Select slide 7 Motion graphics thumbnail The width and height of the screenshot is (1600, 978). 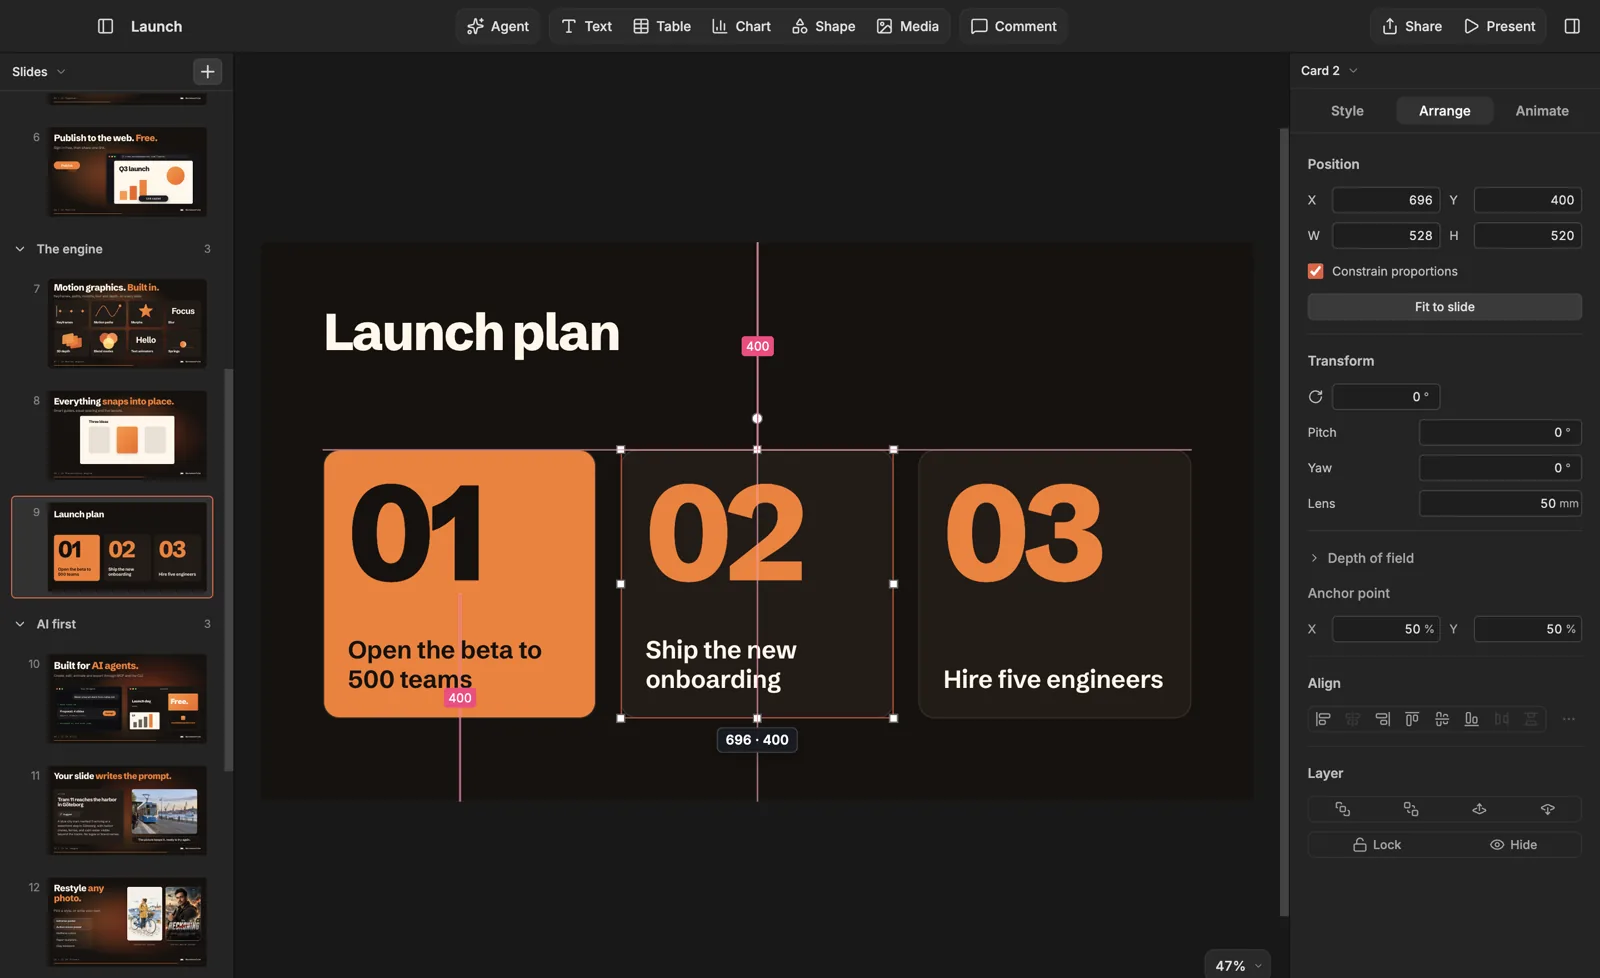tap(127, 323)
